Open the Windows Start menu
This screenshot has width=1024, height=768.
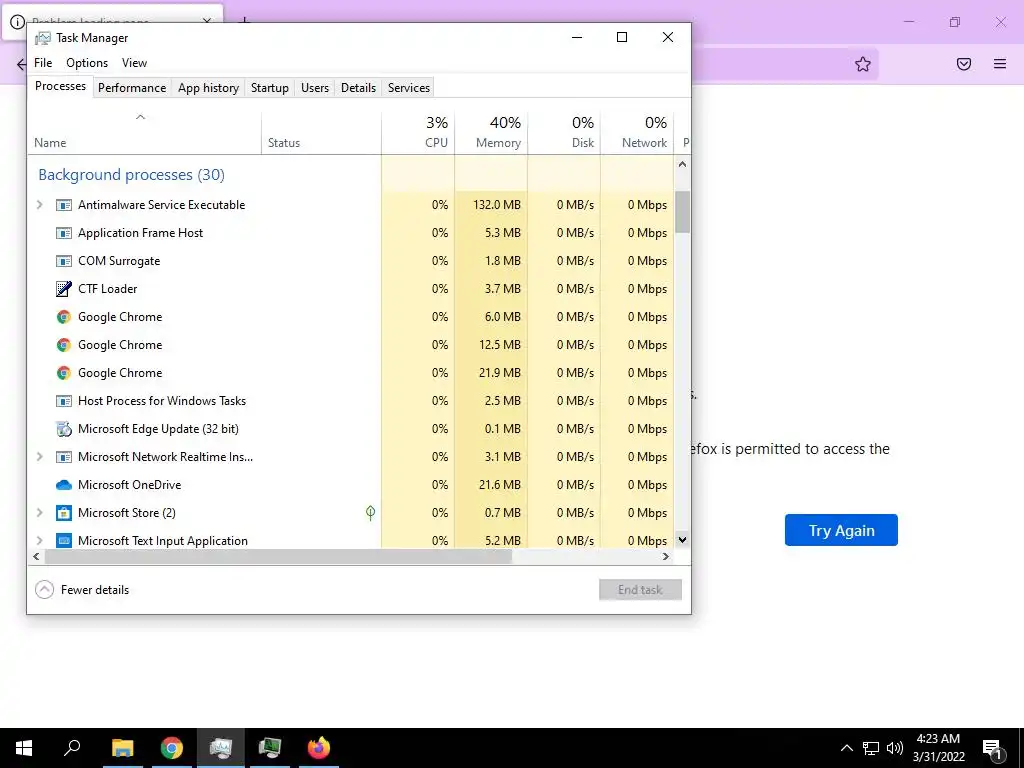click(24, 748)
